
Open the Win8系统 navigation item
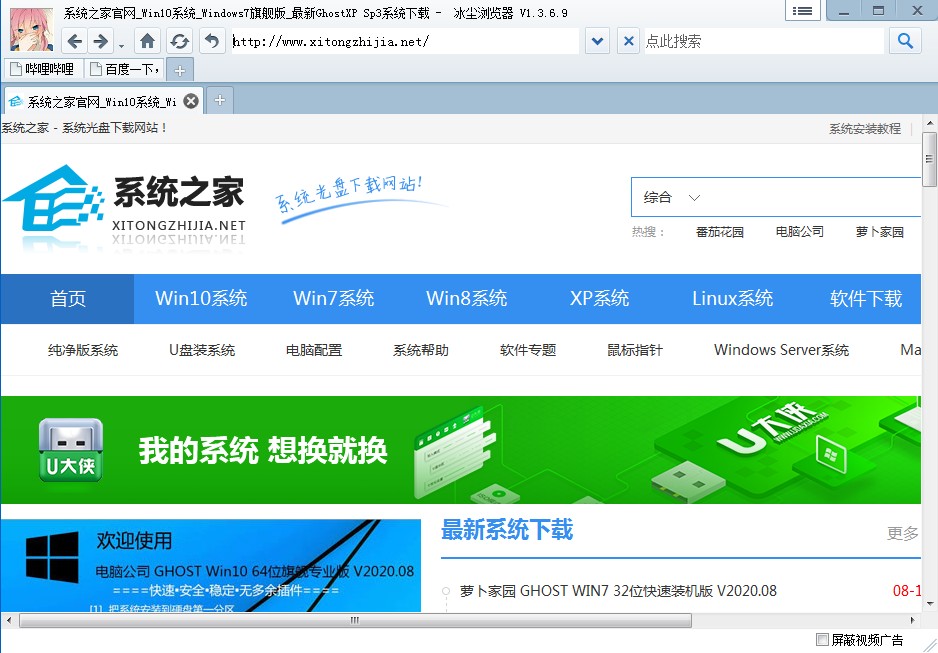click(467, 299)
